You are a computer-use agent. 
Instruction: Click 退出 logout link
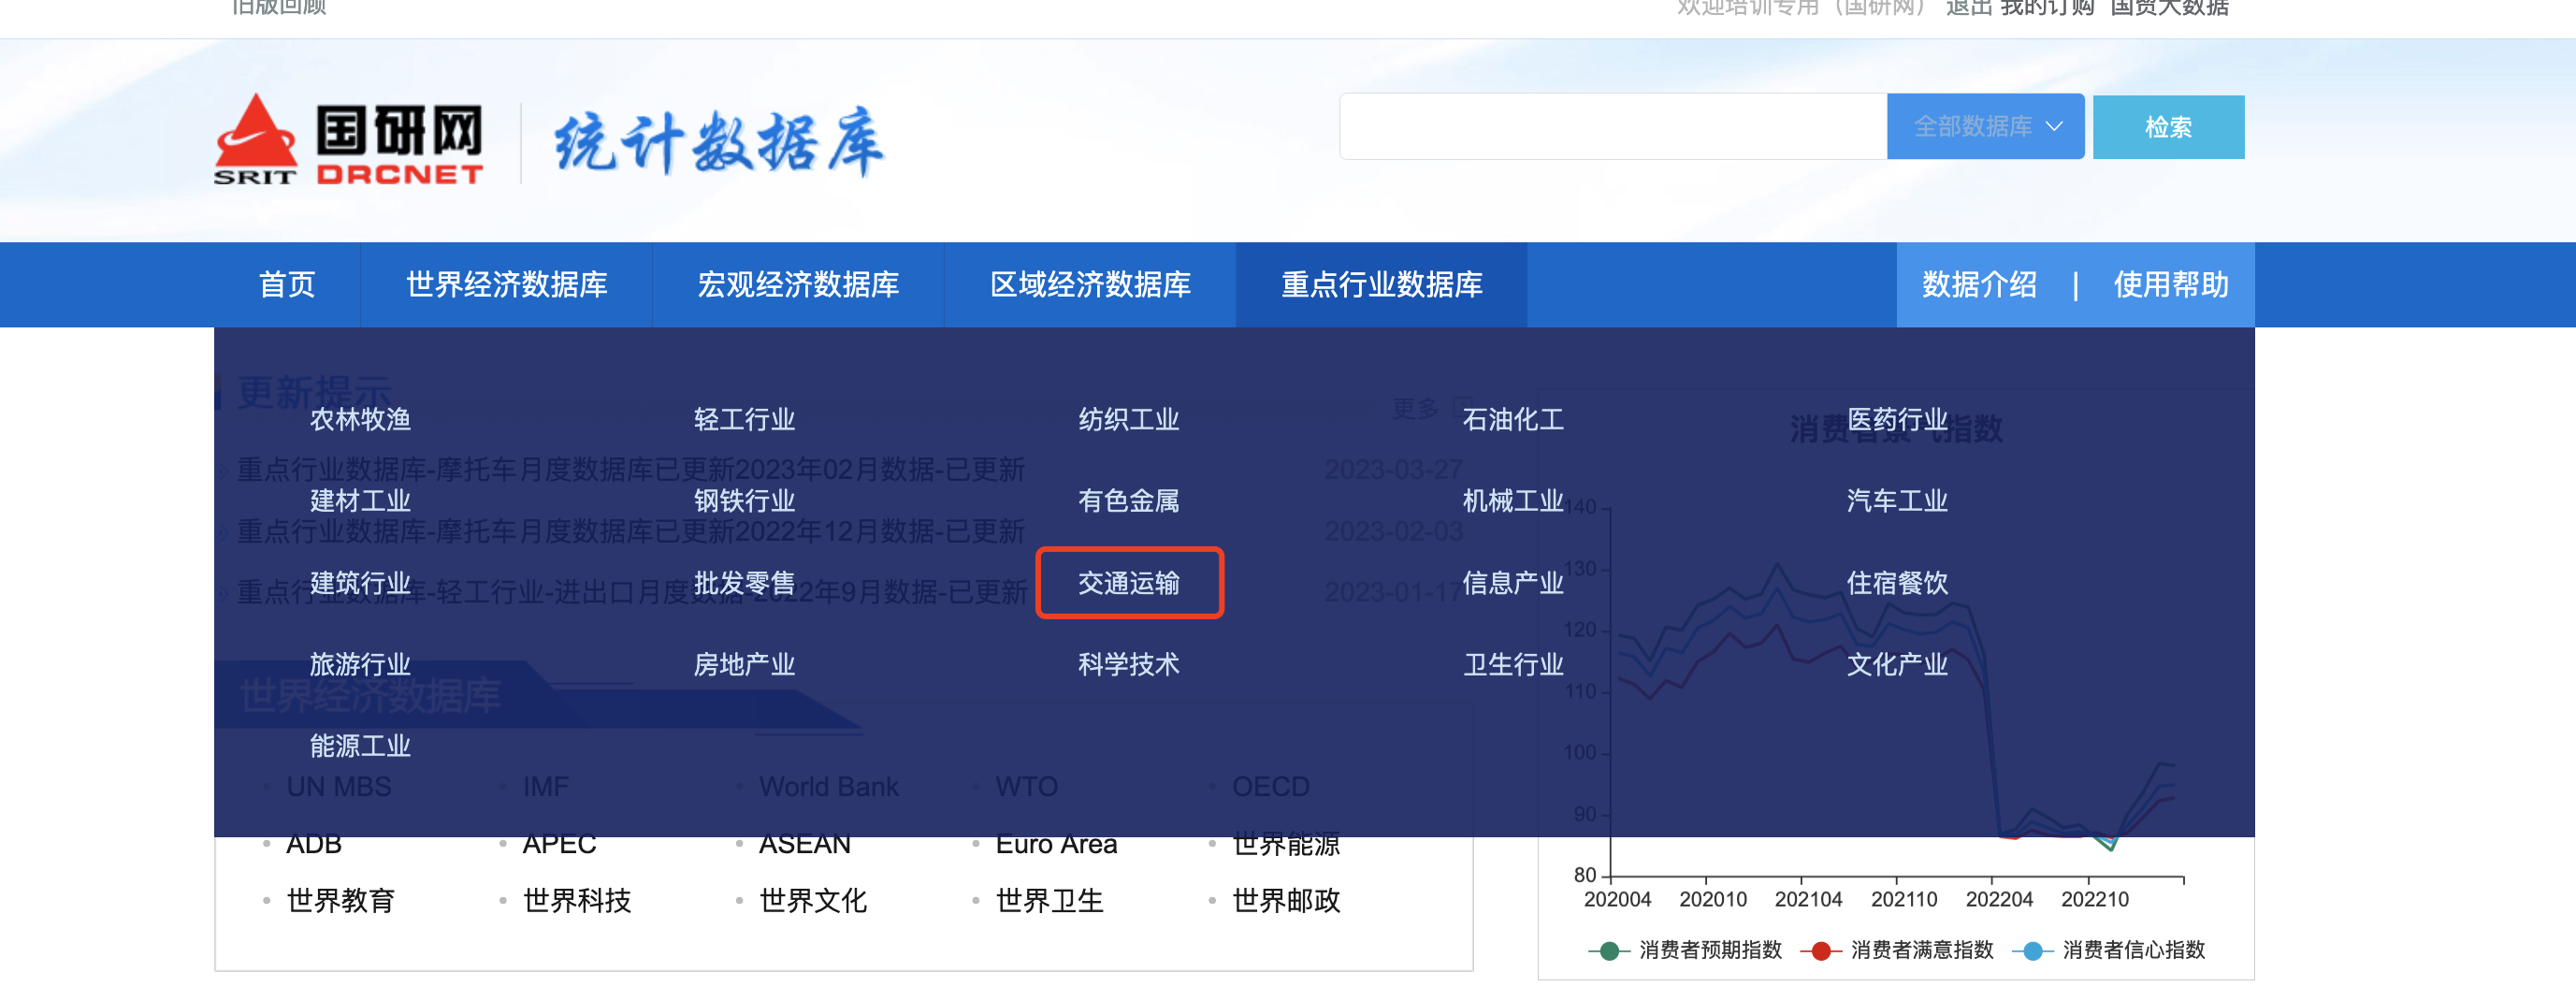coord(1969,8)
